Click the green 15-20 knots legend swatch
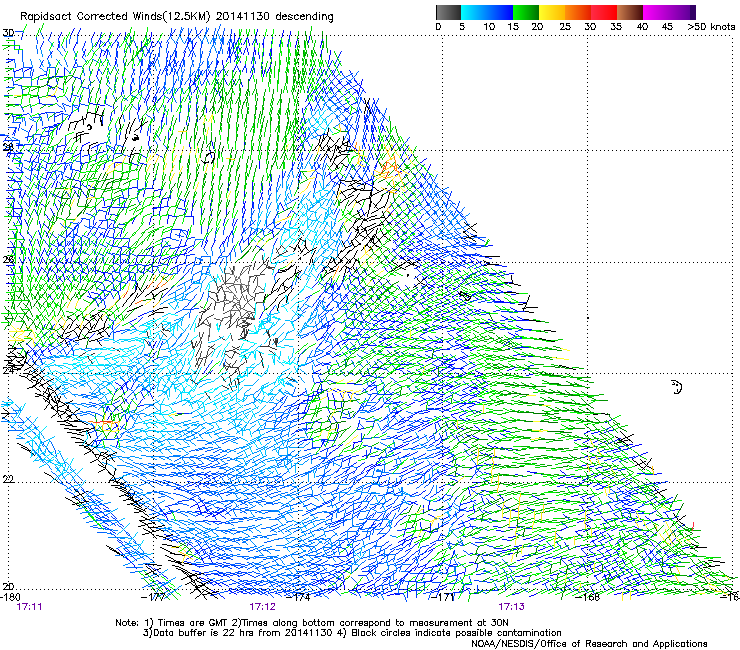Screen dimensions: 740x650 (526, 12)
